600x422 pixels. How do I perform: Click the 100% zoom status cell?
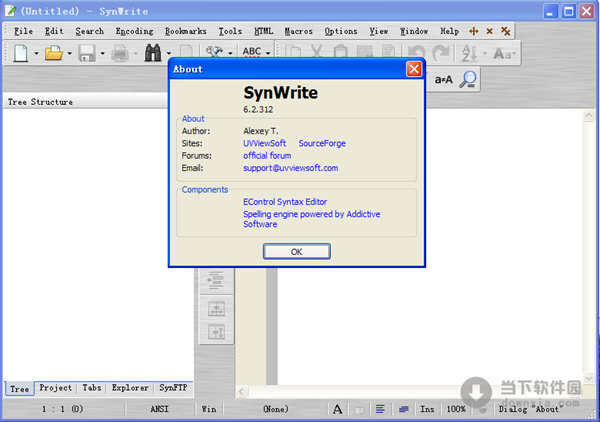point(456,409)
